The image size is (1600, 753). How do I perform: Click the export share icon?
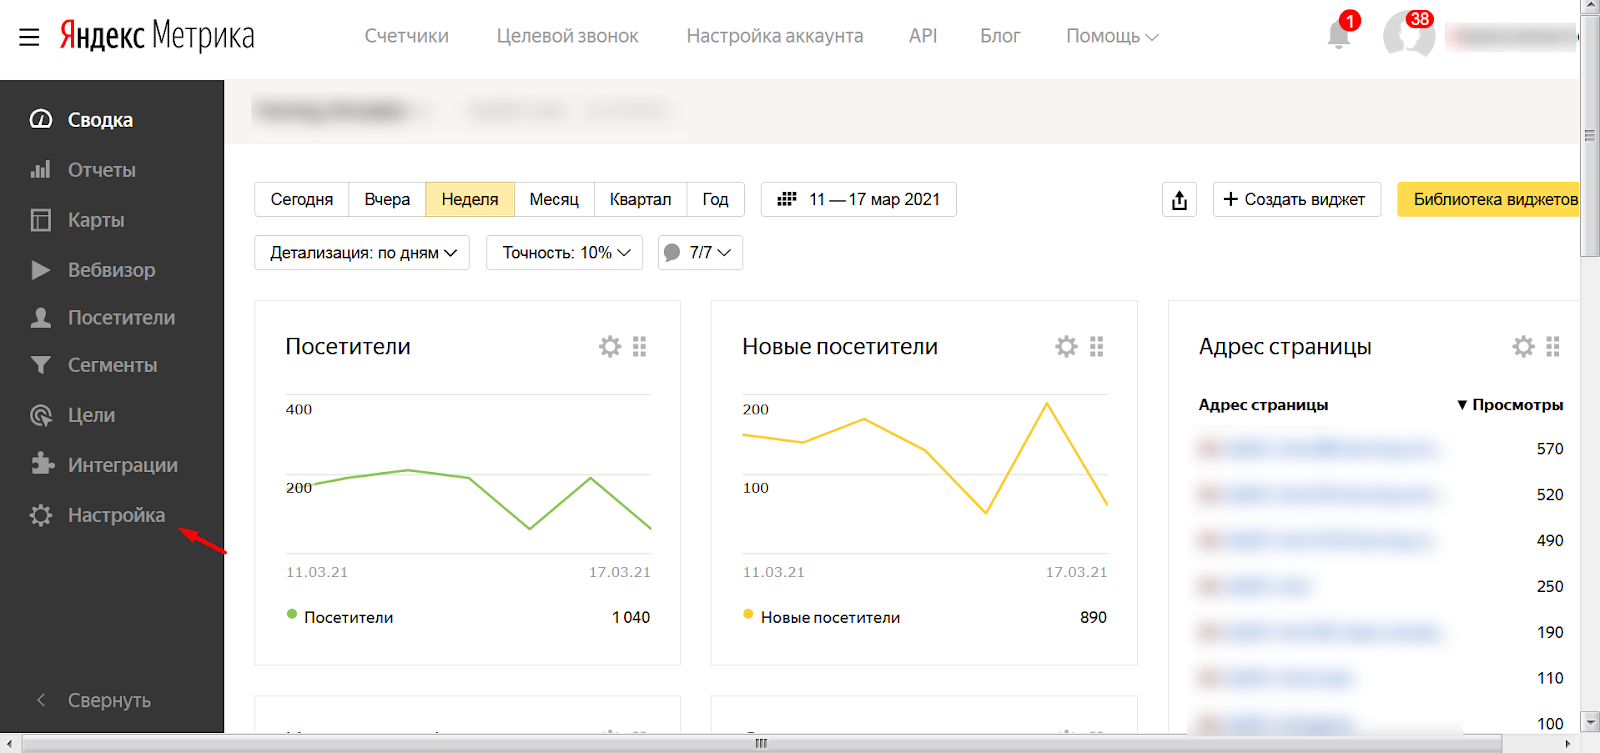1179,200
